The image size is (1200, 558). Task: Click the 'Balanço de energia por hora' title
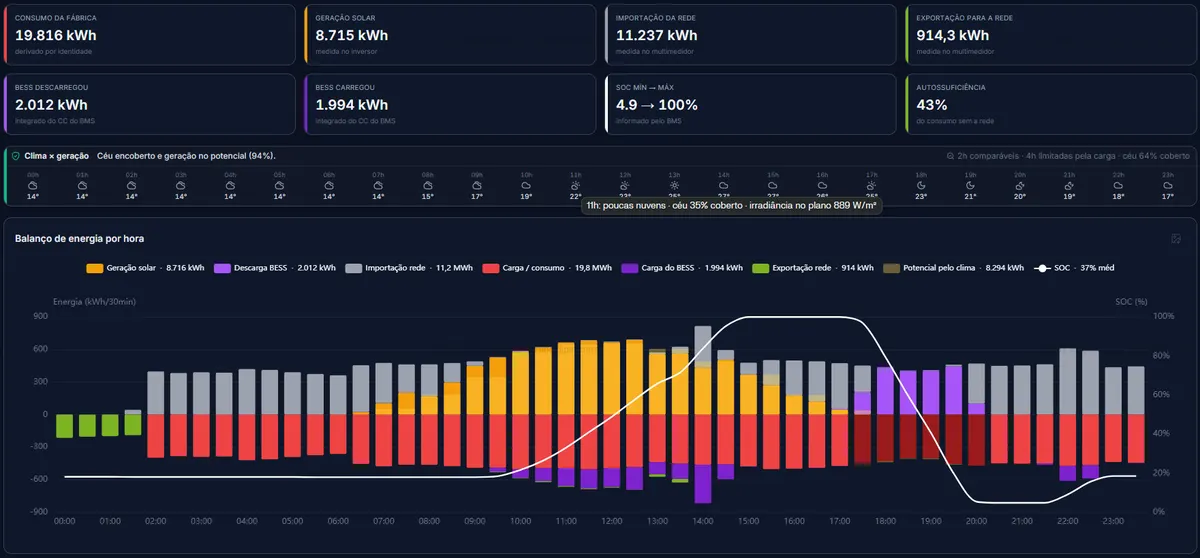78,238
